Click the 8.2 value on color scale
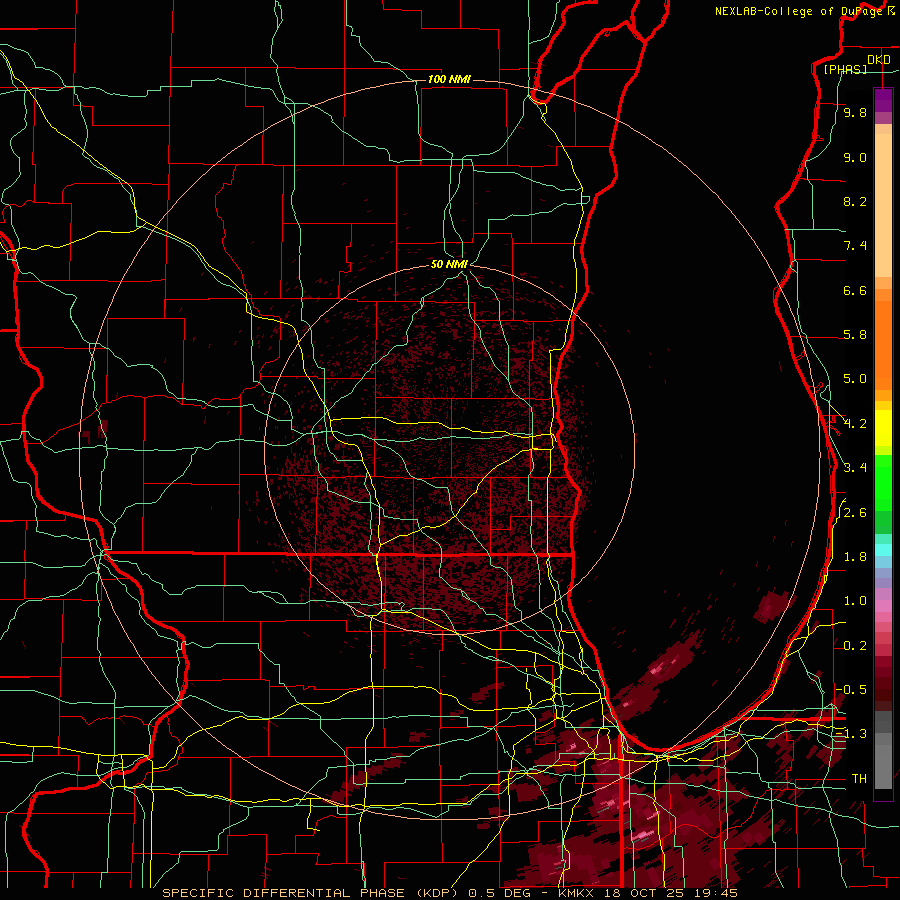The image size is (900, 900). tap(855, 201)
